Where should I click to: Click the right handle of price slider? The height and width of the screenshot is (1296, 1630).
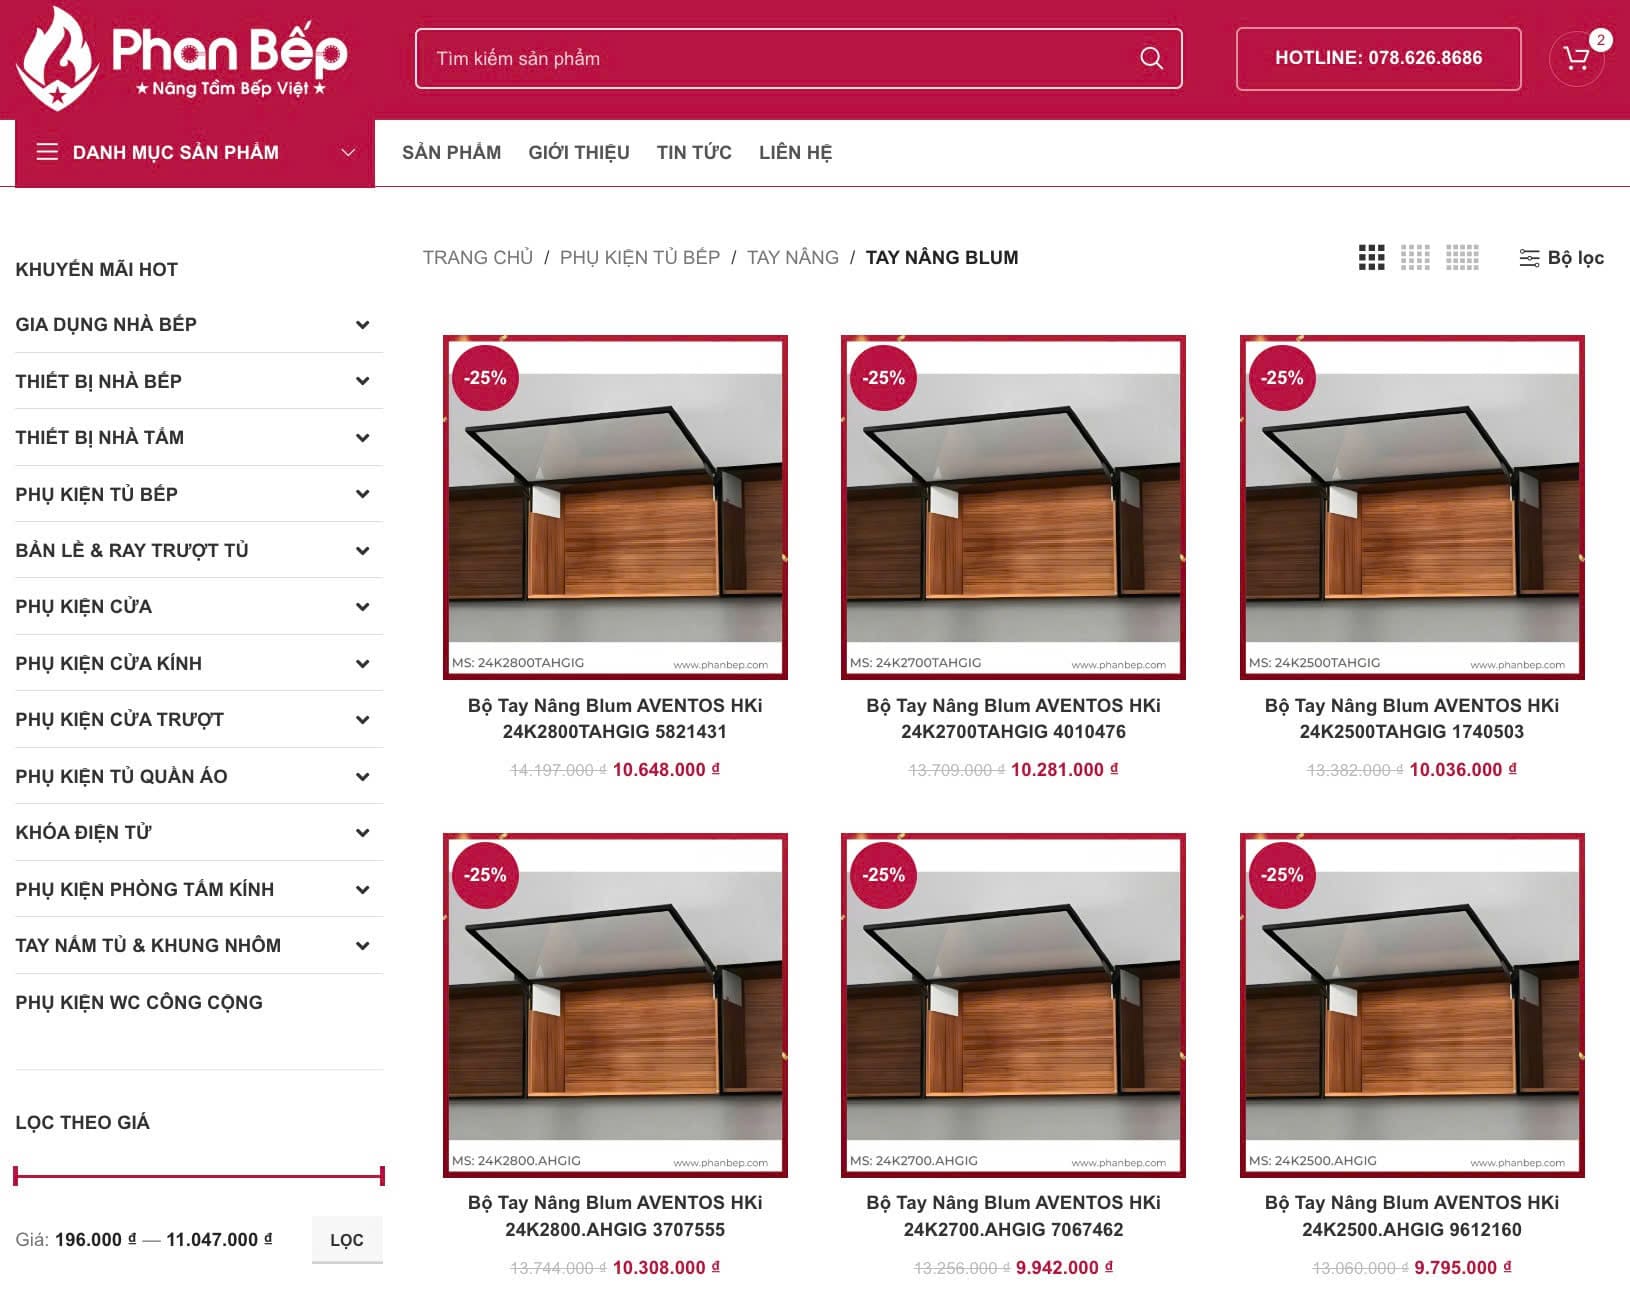pyautogui.click(x=382, y=1176)
